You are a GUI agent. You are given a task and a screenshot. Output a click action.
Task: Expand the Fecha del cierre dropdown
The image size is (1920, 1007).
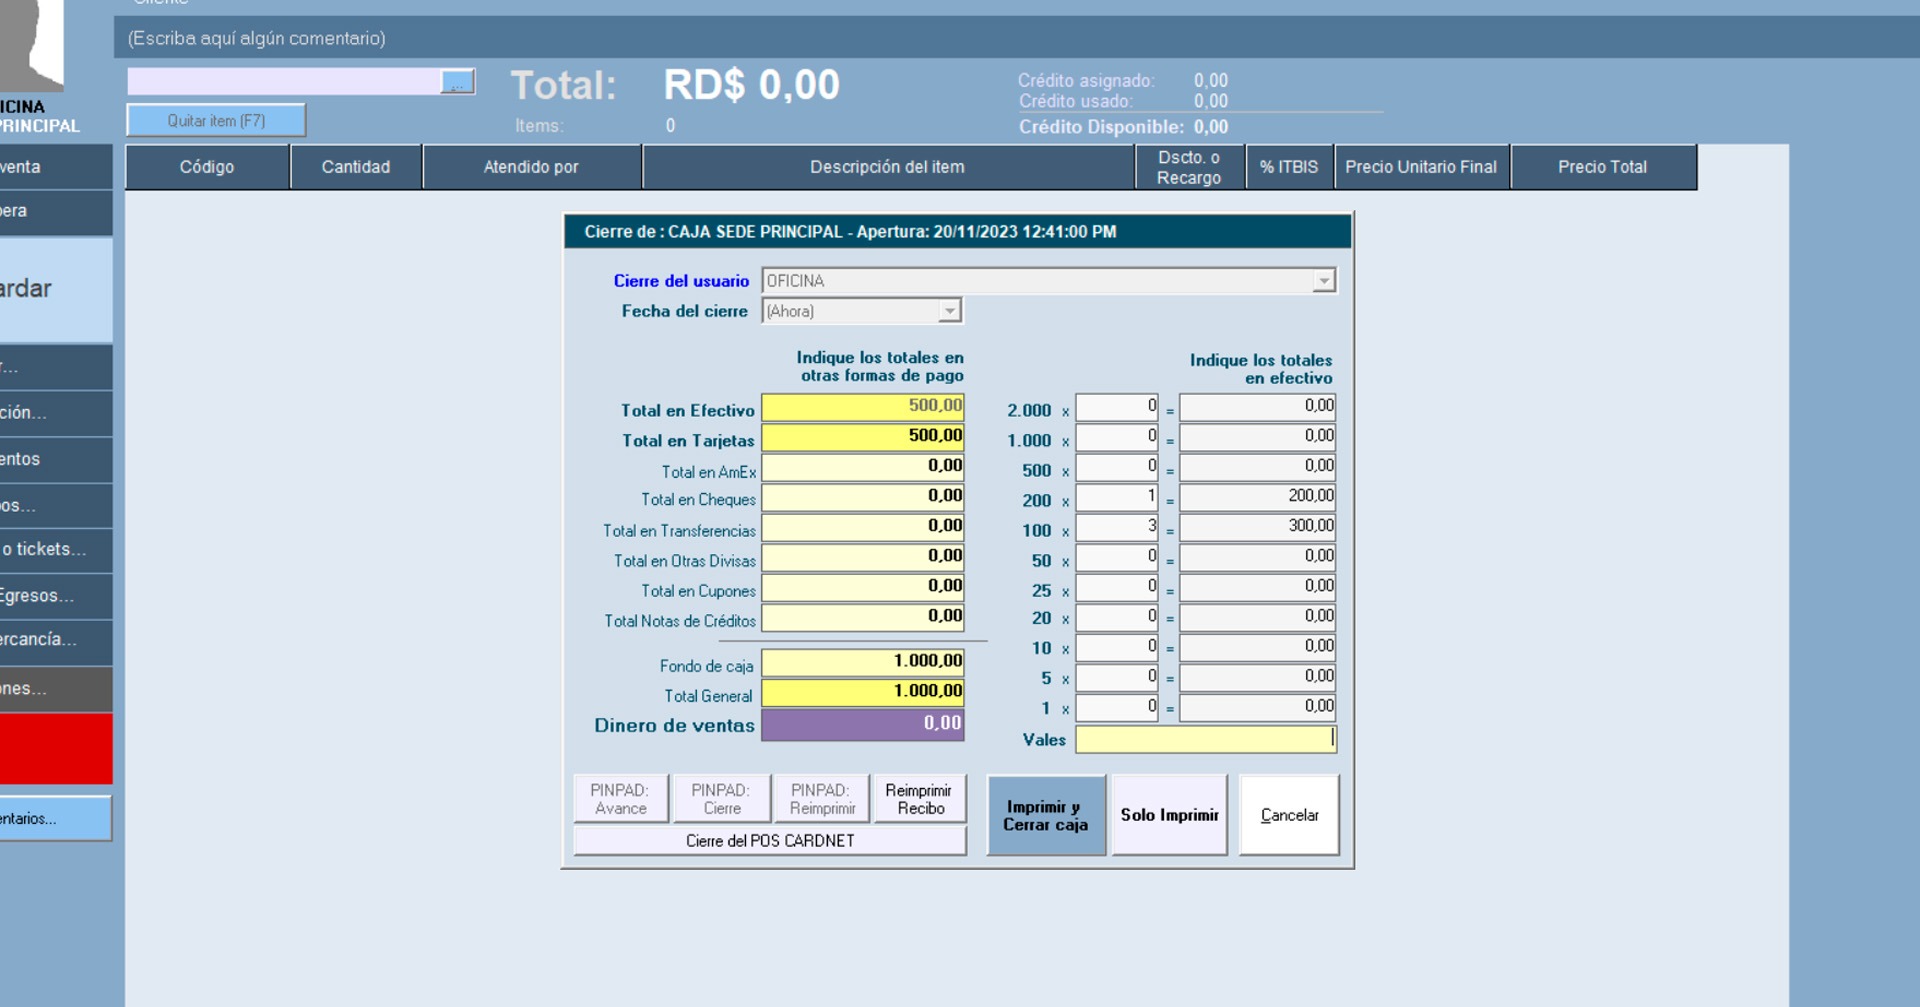[x=949, y=312]
